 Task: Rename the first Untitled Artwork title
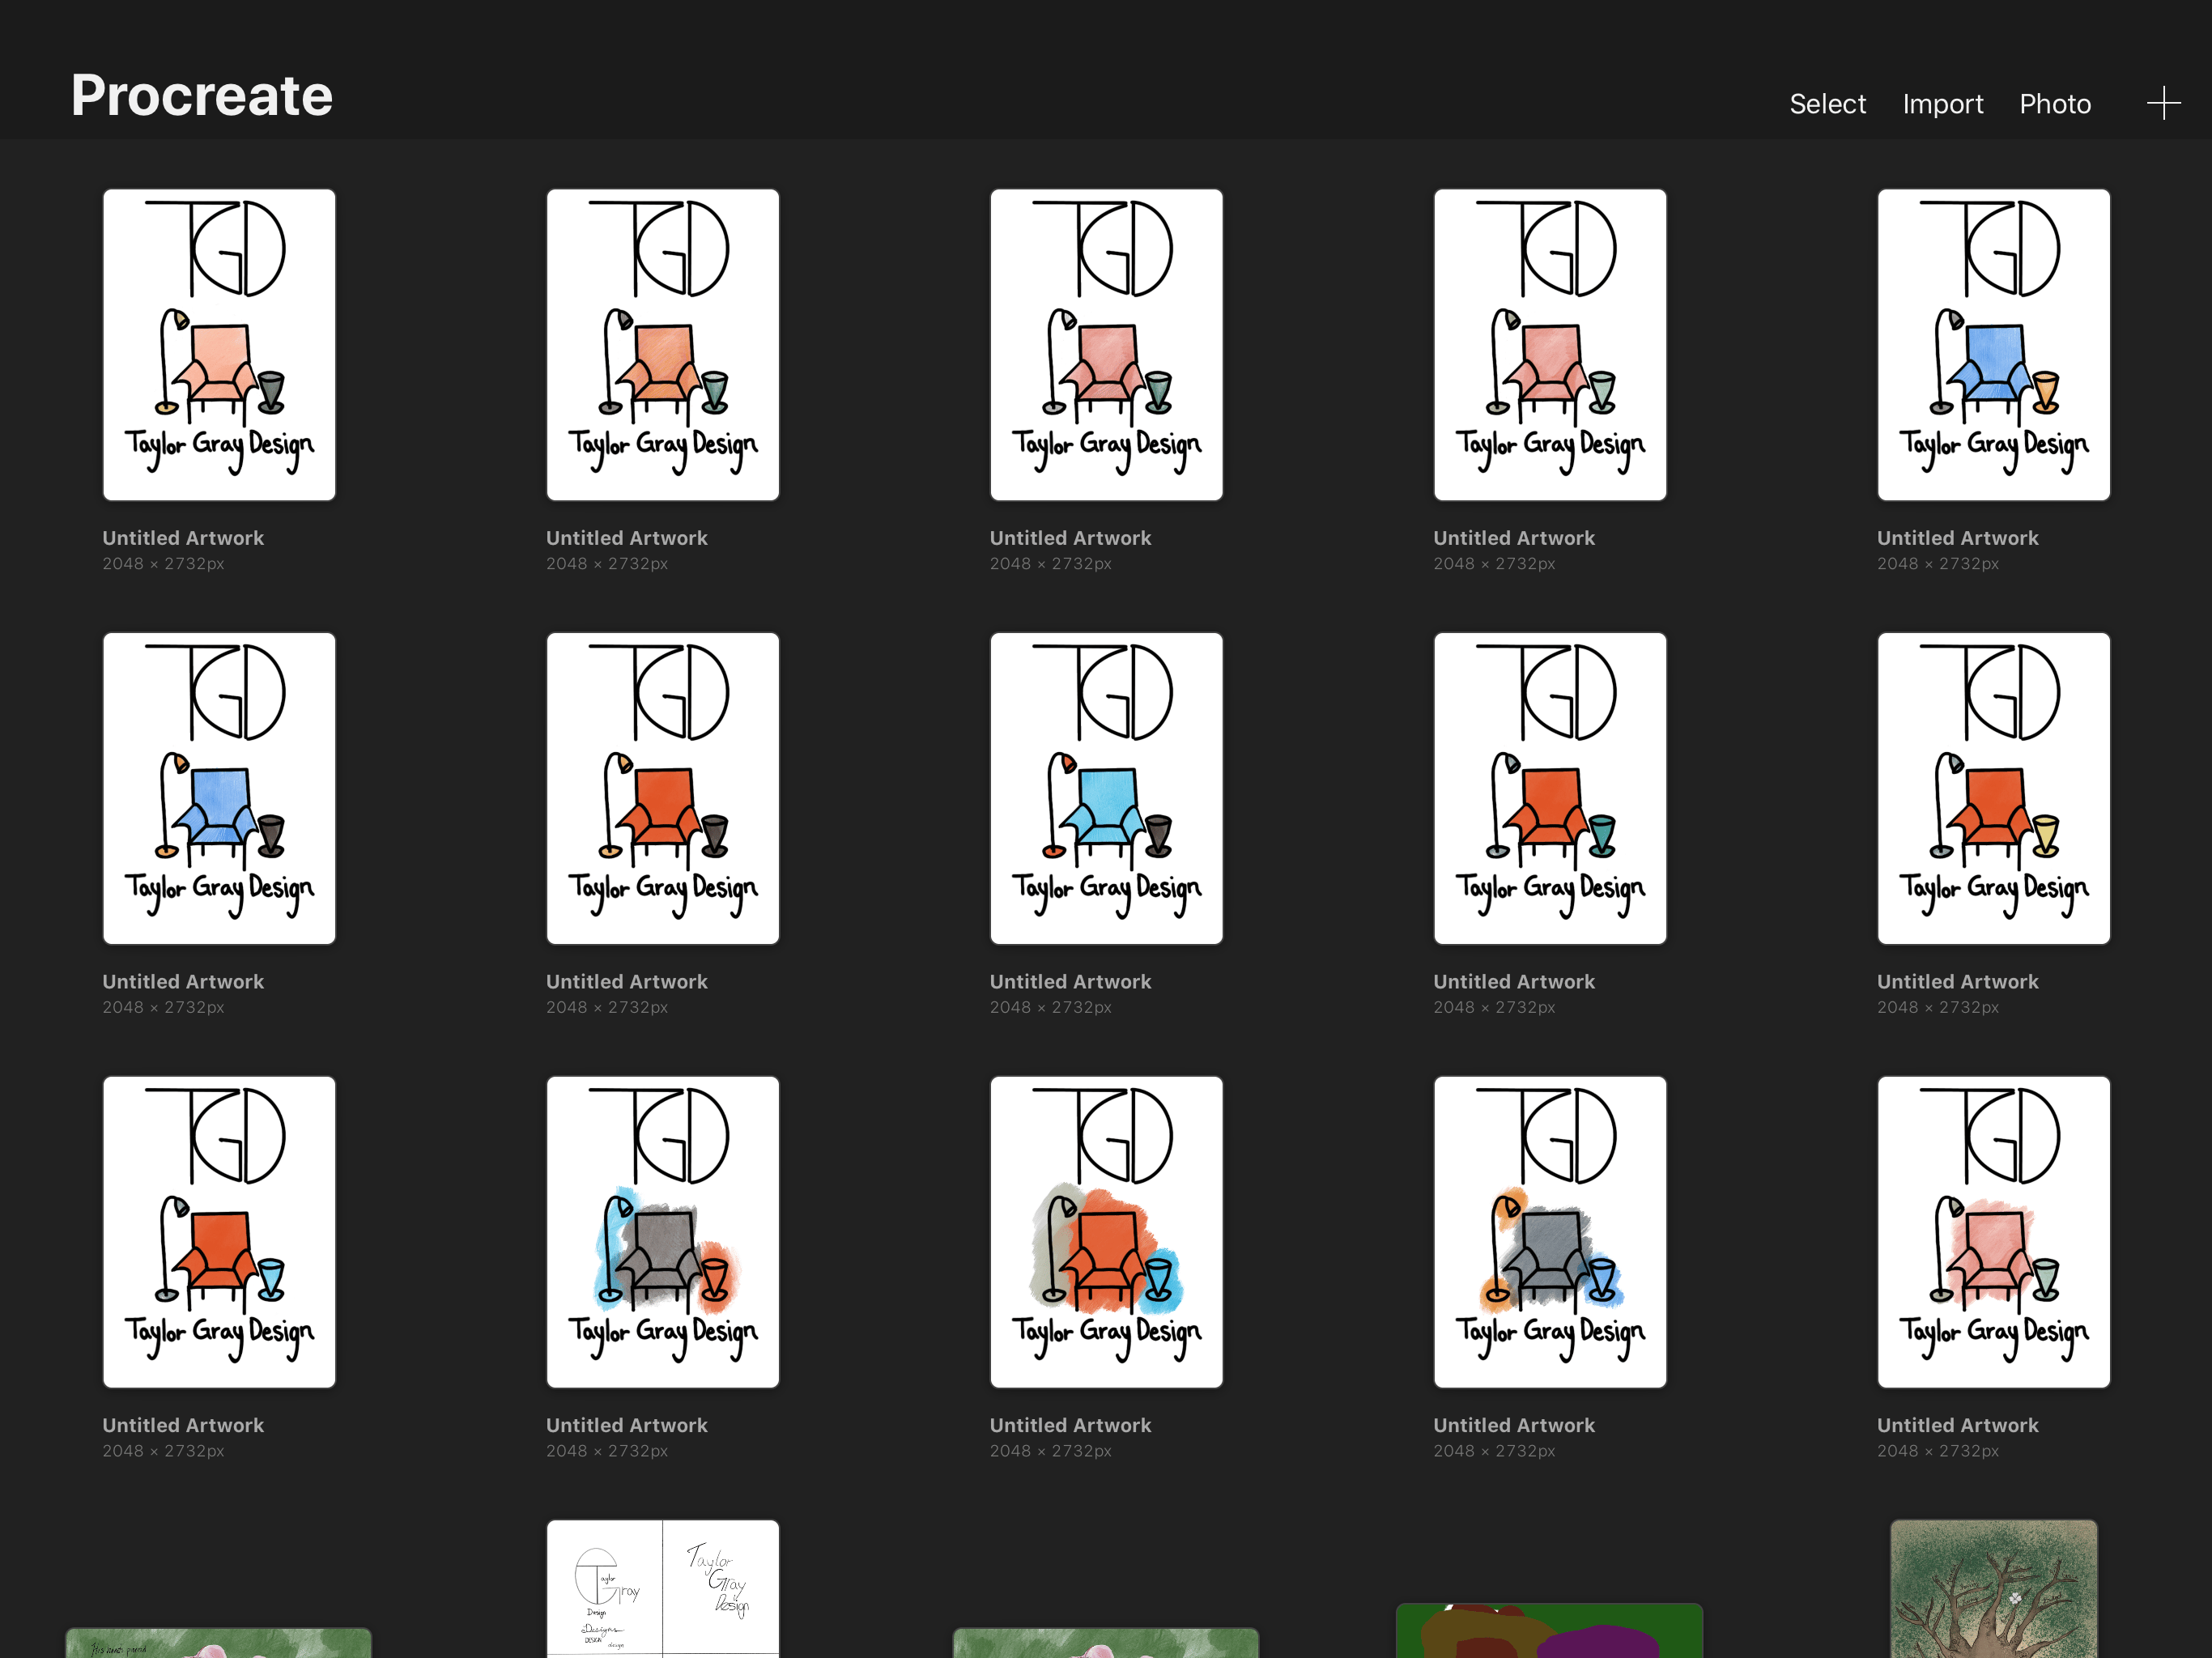click(183, 538)
